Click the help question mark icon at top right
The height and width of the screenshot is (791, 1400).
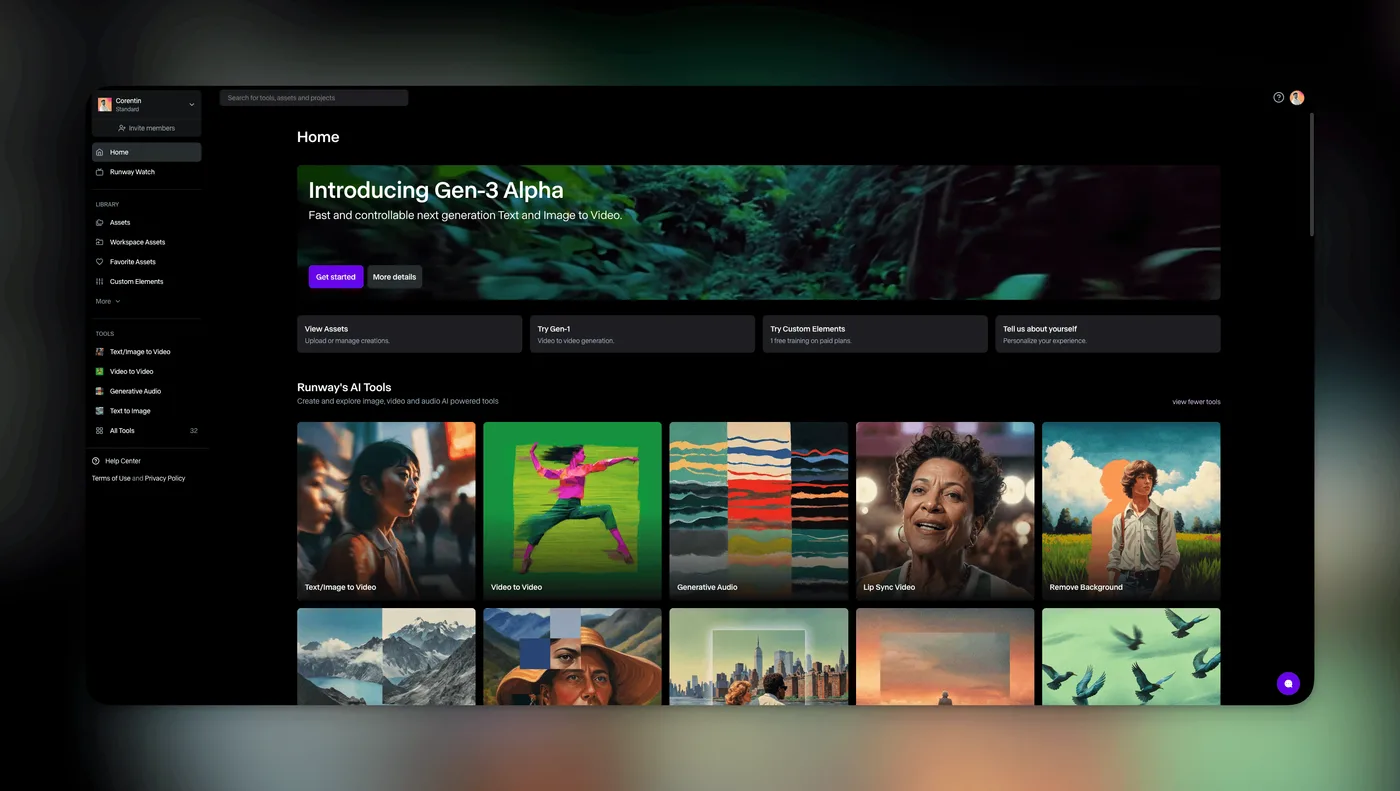(1278, 98)
